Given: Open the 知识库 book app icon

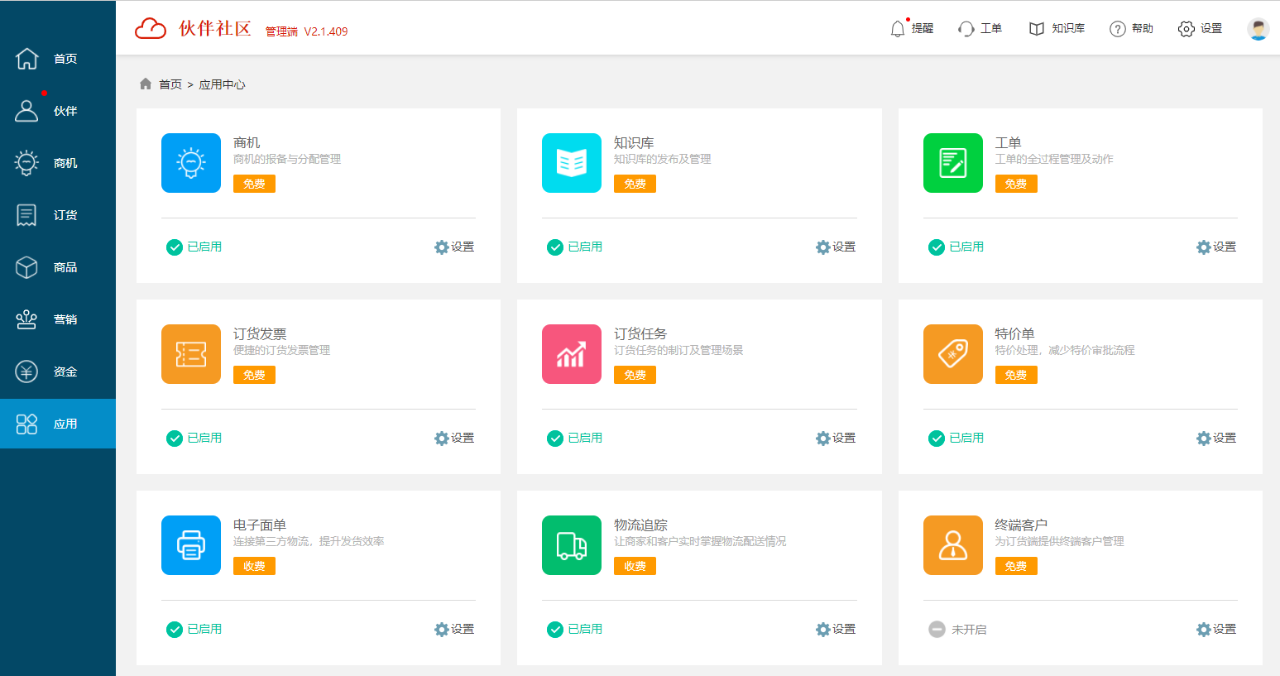Looking at the screenshot, I should click(571, 163).
